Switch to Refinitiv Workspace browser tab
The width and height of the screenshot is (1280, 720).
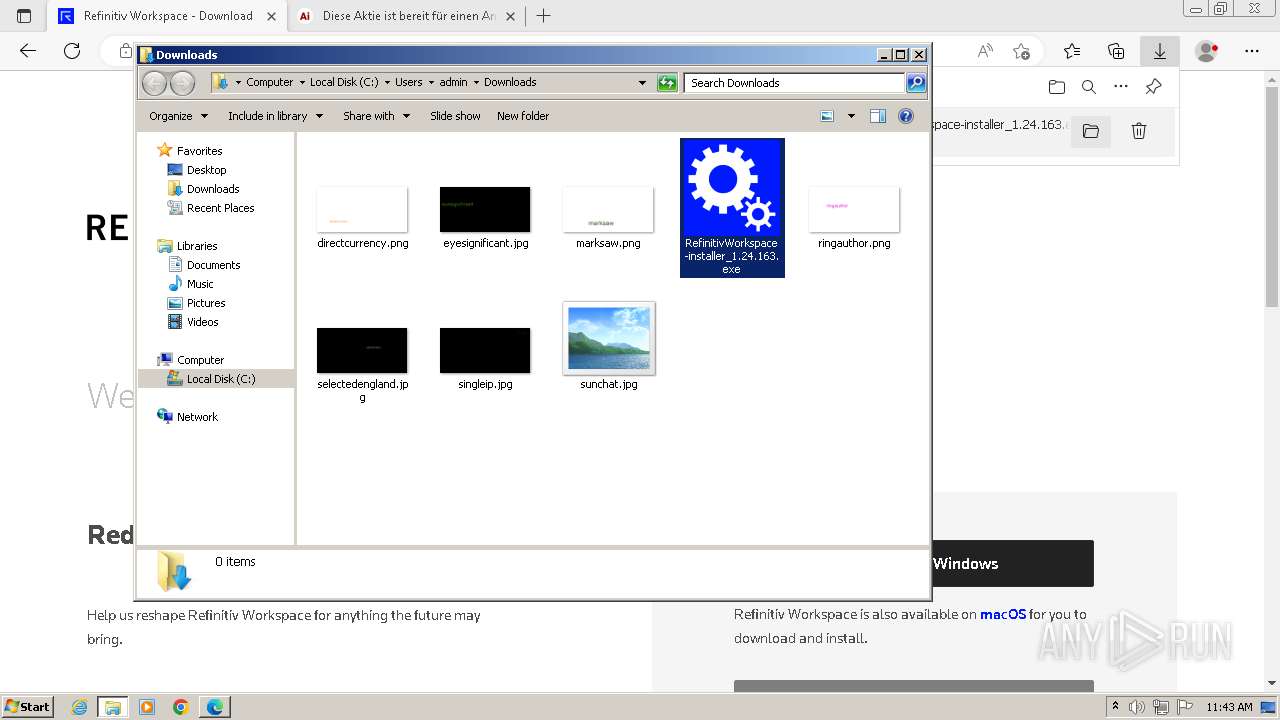(x=167, y=16)
